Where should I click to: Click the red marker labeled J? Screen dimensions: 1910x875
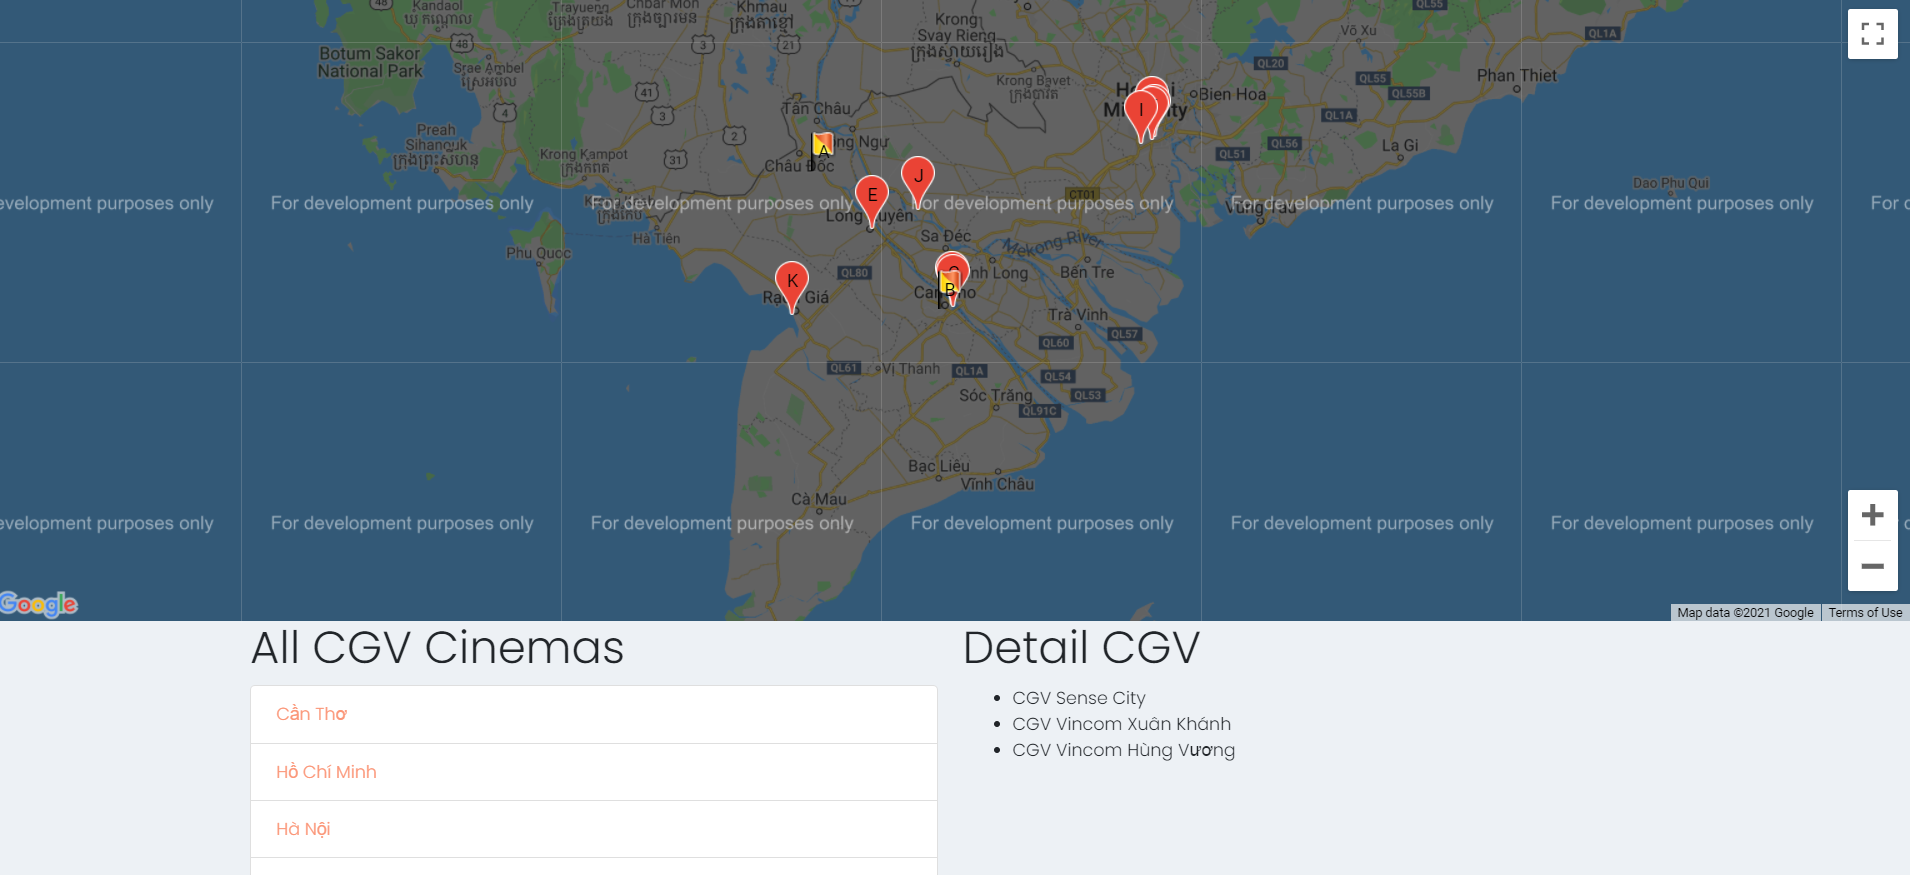918,182
